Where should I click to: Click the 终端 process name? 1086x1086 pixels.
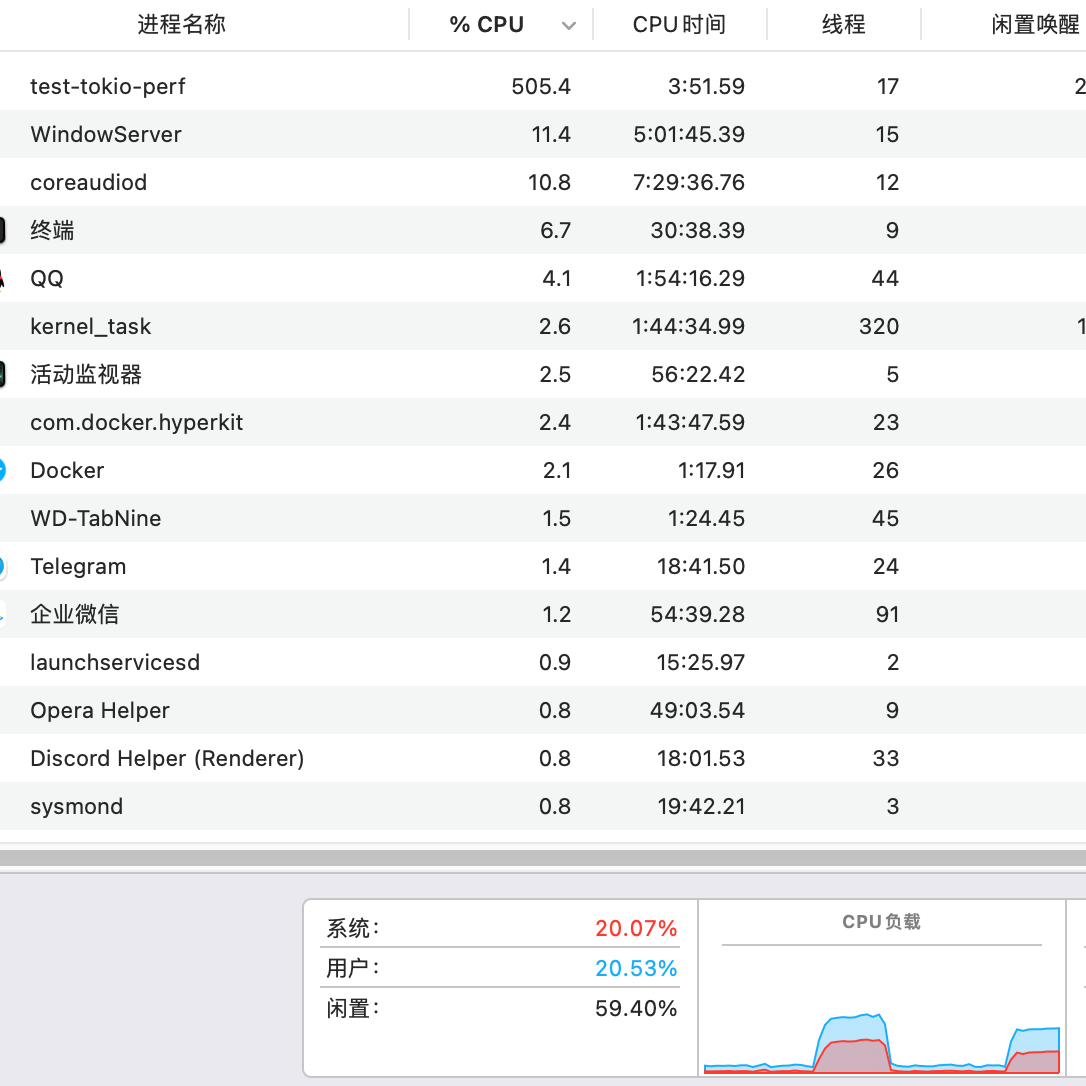point(52,230)
